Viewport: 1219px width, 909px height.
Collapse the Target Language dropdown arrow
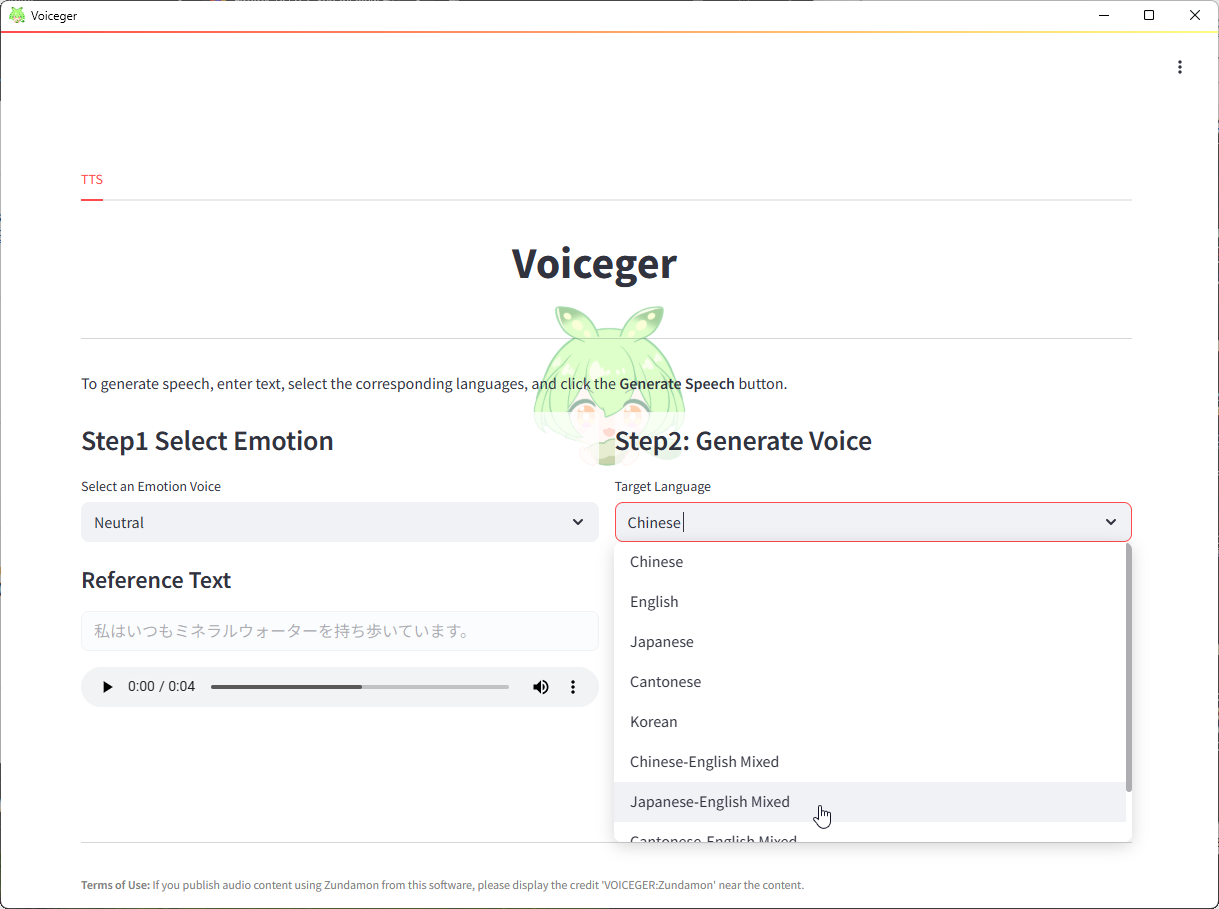click(x=1111, y=522)
